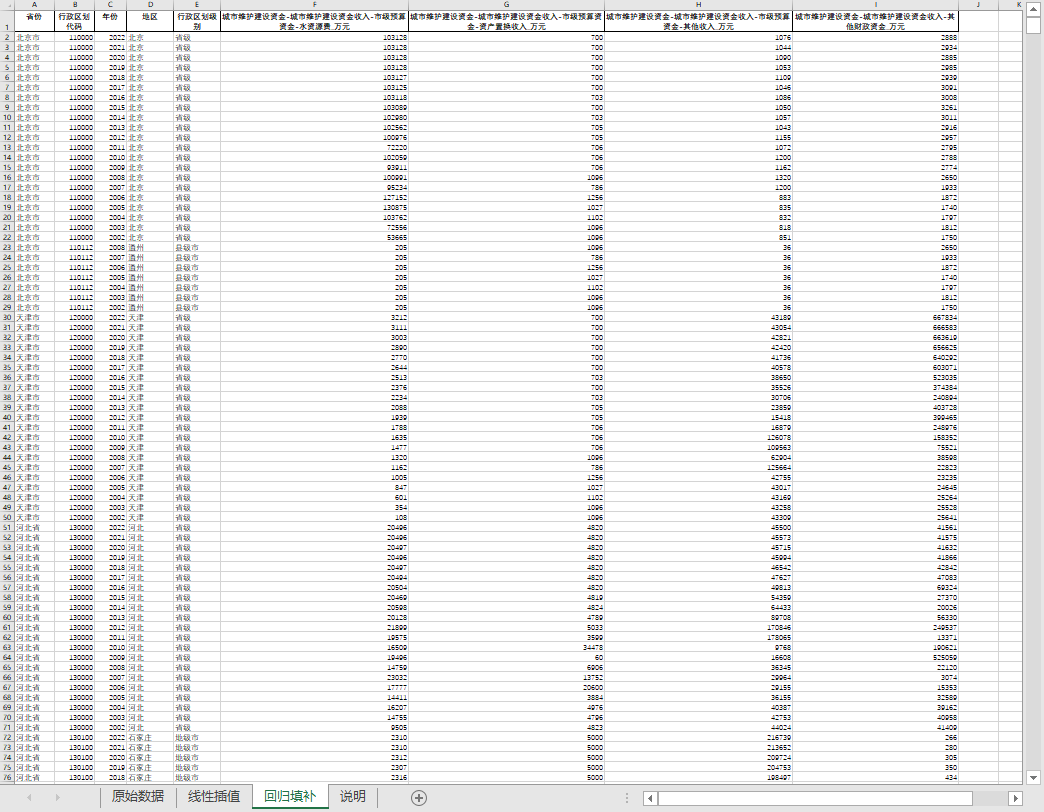Viewport: 1044px width, 812px height.
Task: Select column J header
Action: click(x=978, y=5)
